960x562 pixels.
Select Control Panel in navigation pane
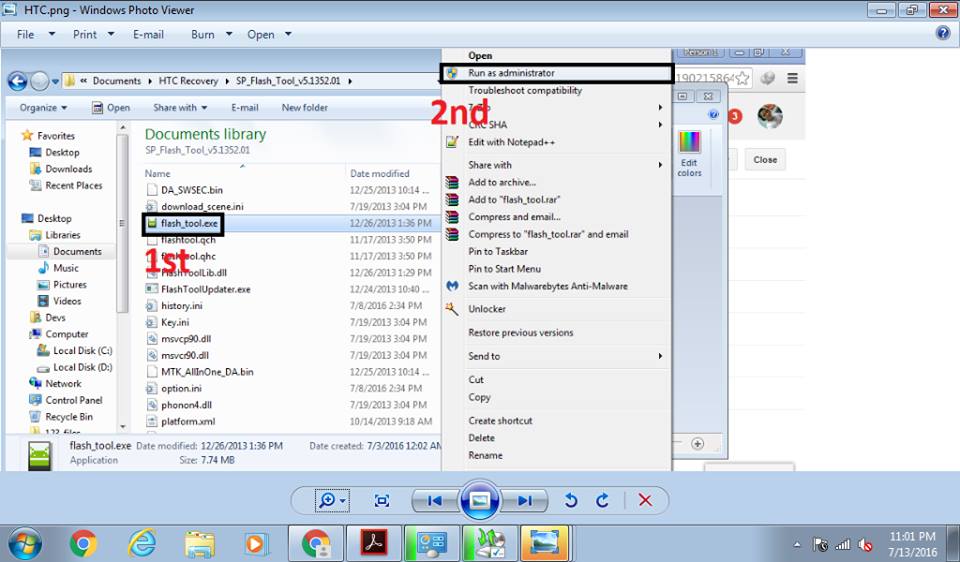73,400
